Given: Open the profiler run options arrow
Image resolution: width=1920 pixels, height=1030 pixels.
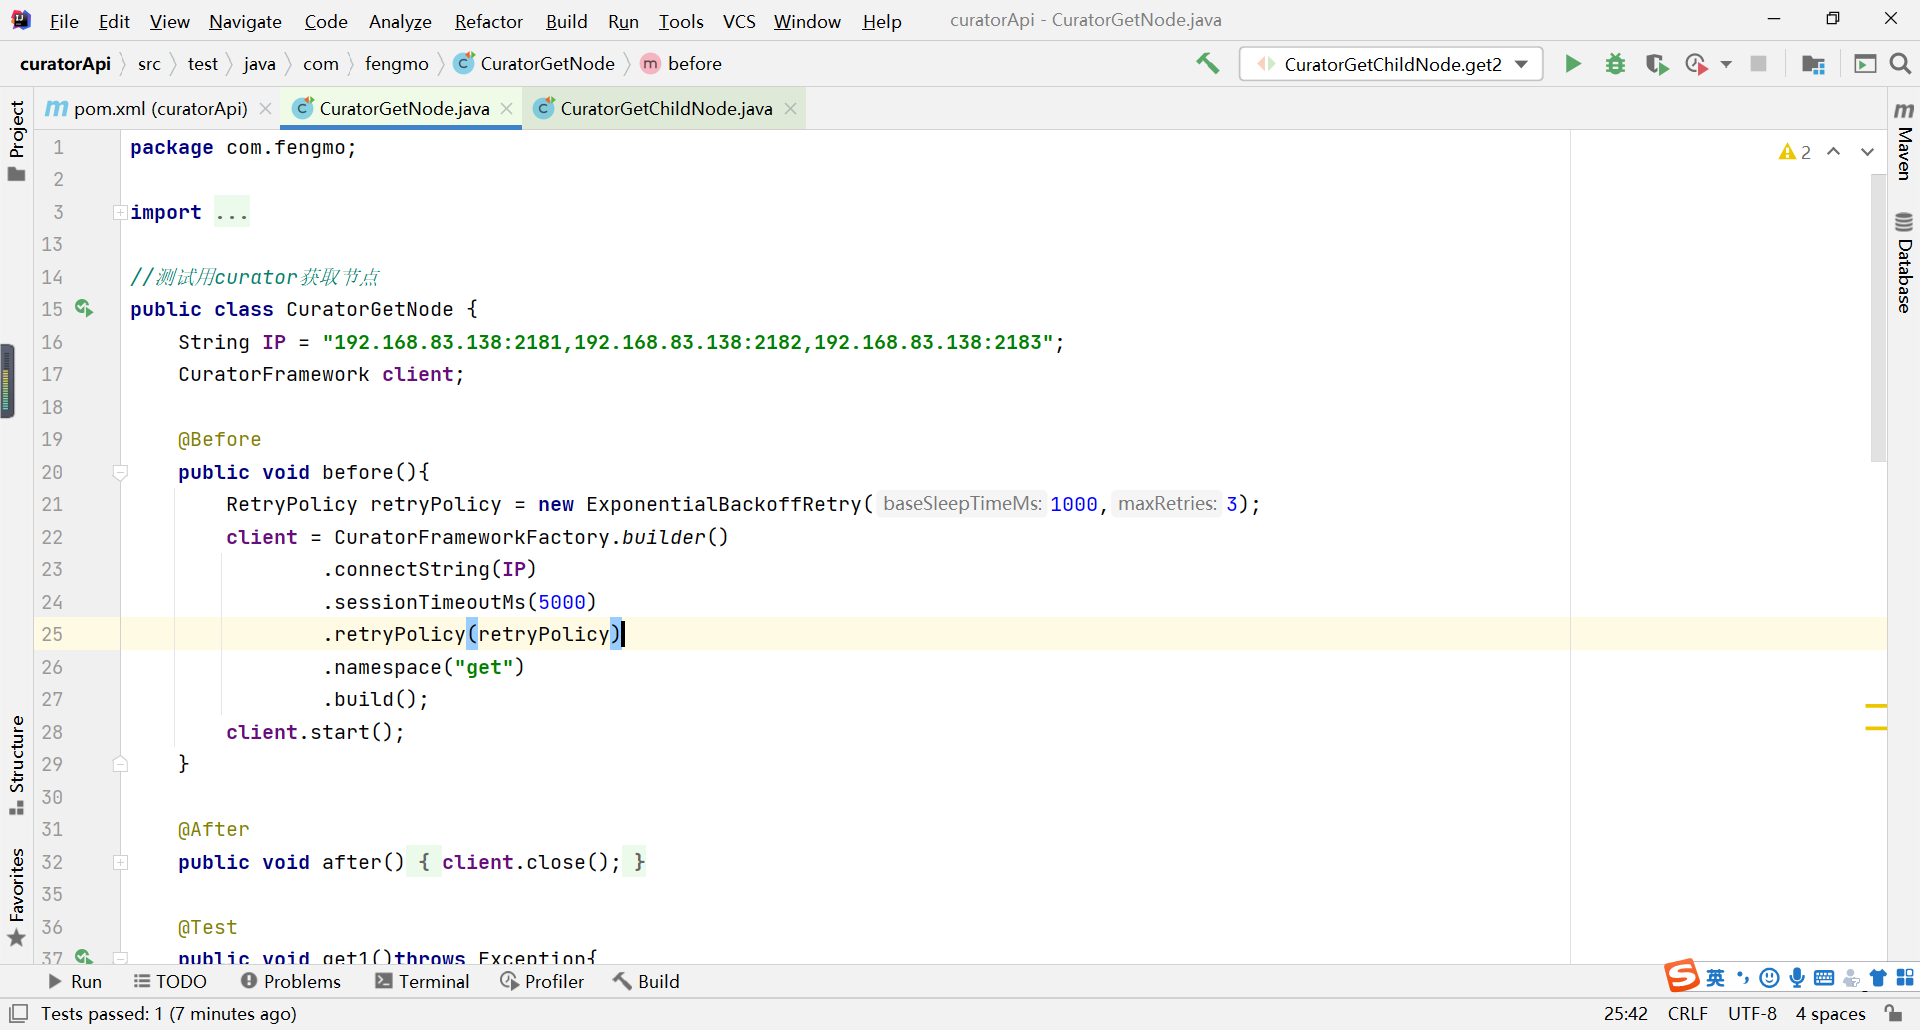Looking at the screenshot, I should click(x=1726, y=64).
